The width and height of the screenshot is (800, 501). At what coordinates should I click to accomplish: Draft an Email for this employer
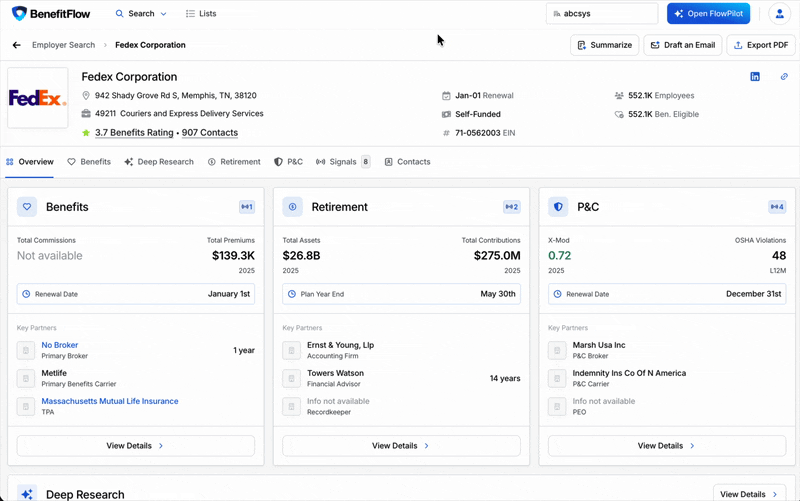tap(683, 45)
